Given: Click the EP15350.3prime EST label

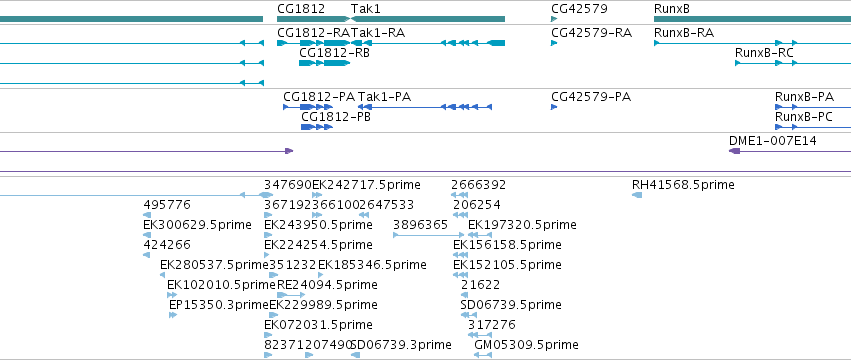Looking at the screenshot, I should (219, 304).
